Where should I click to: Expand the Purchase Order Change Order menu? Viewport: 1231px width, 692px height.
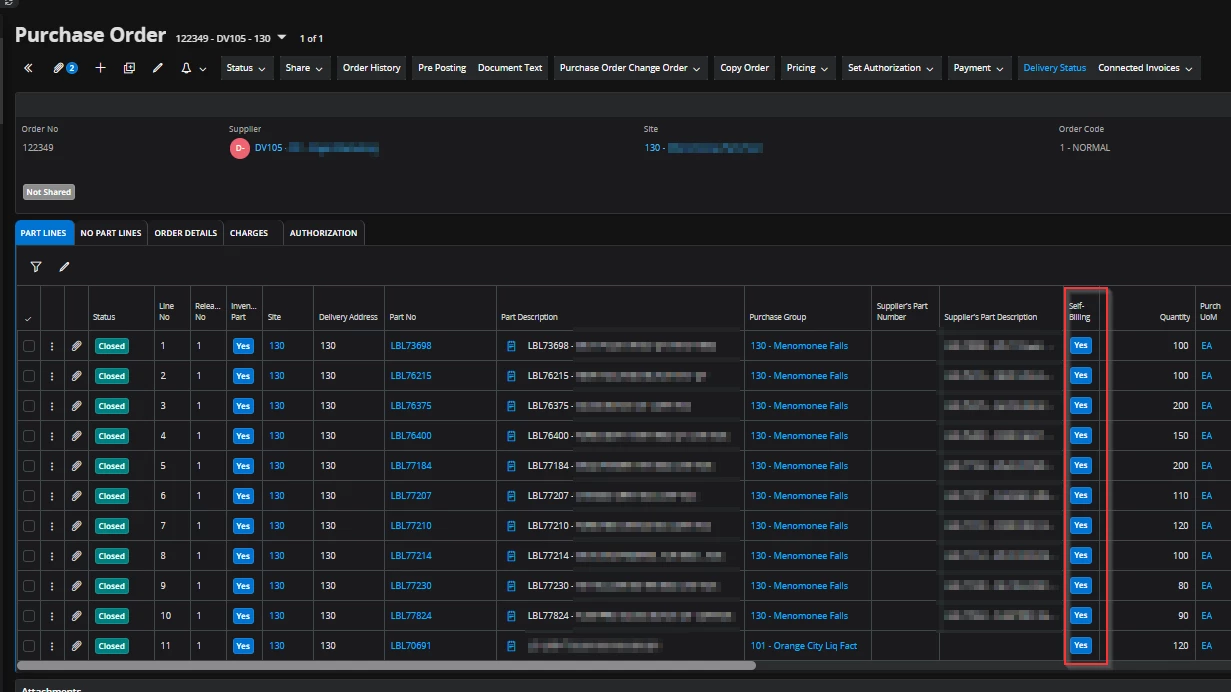630,68
